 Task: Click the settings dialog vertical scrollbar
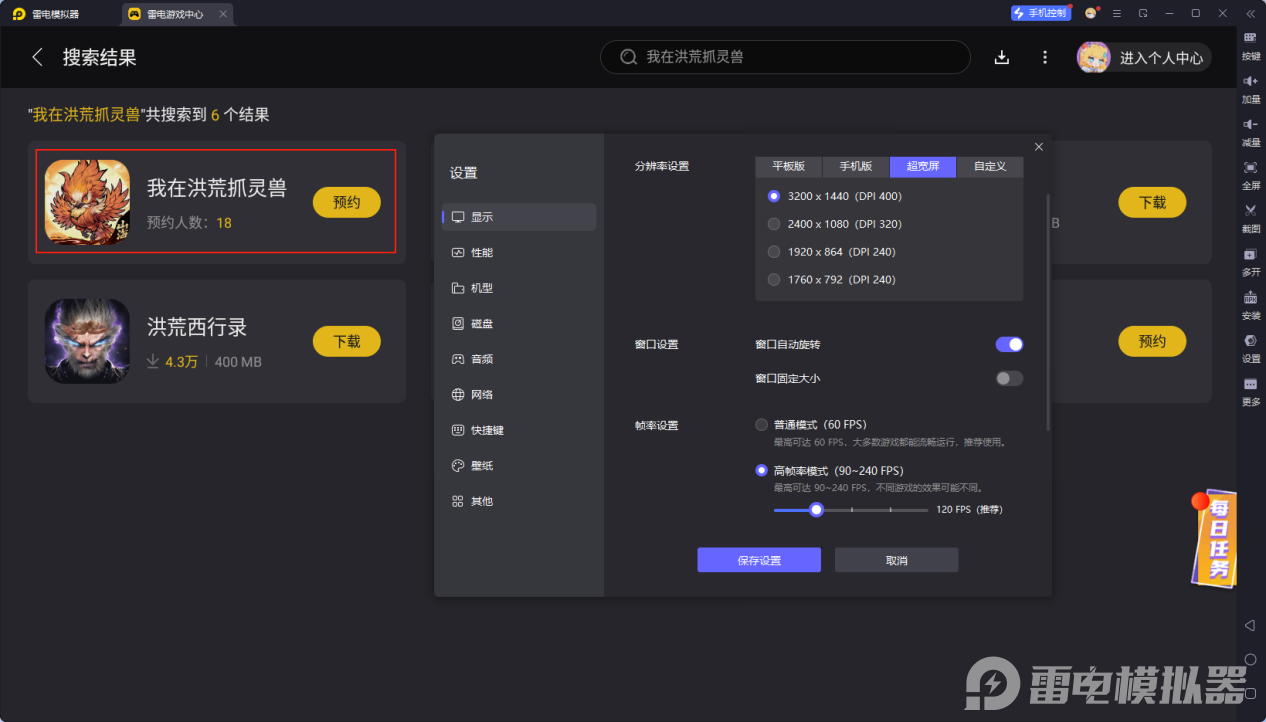(x=1048, y=312)
